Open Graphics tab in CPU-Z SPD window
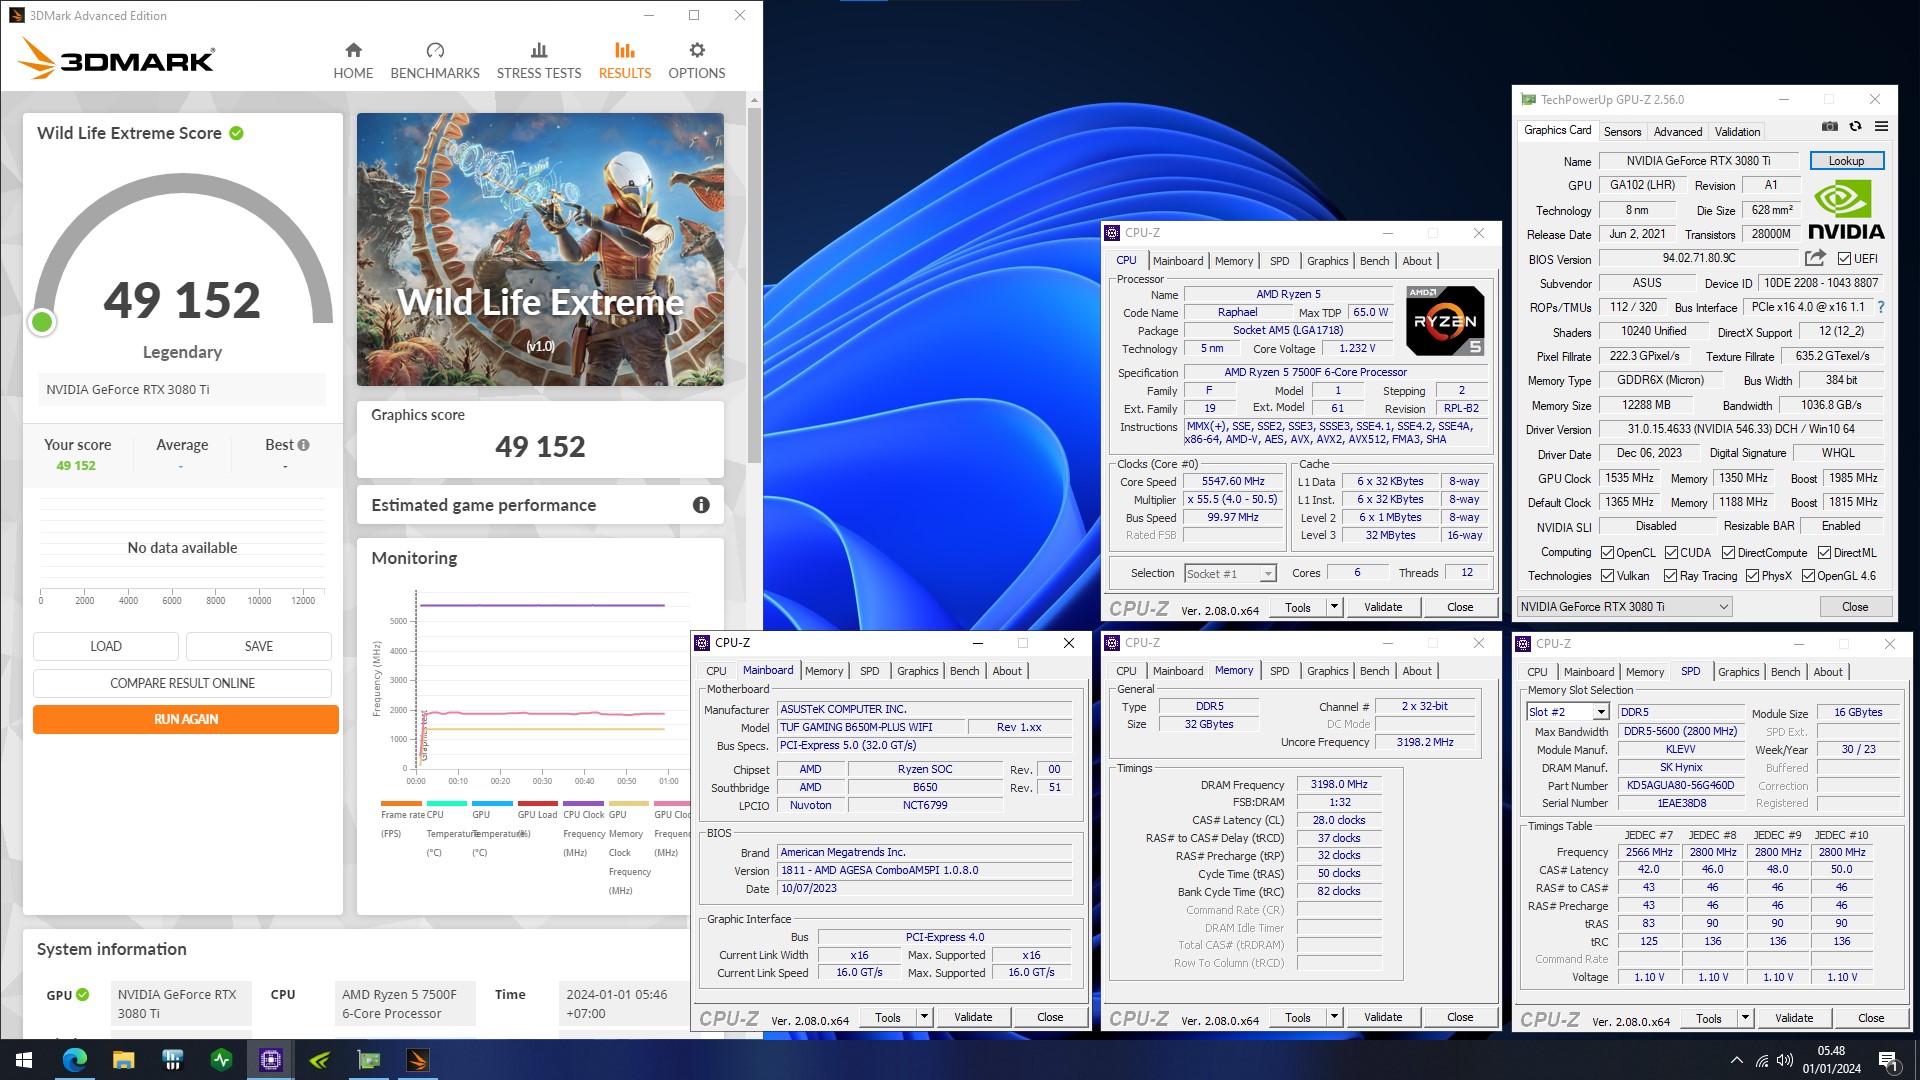1920x1080 pixels. pos(1738,672)
